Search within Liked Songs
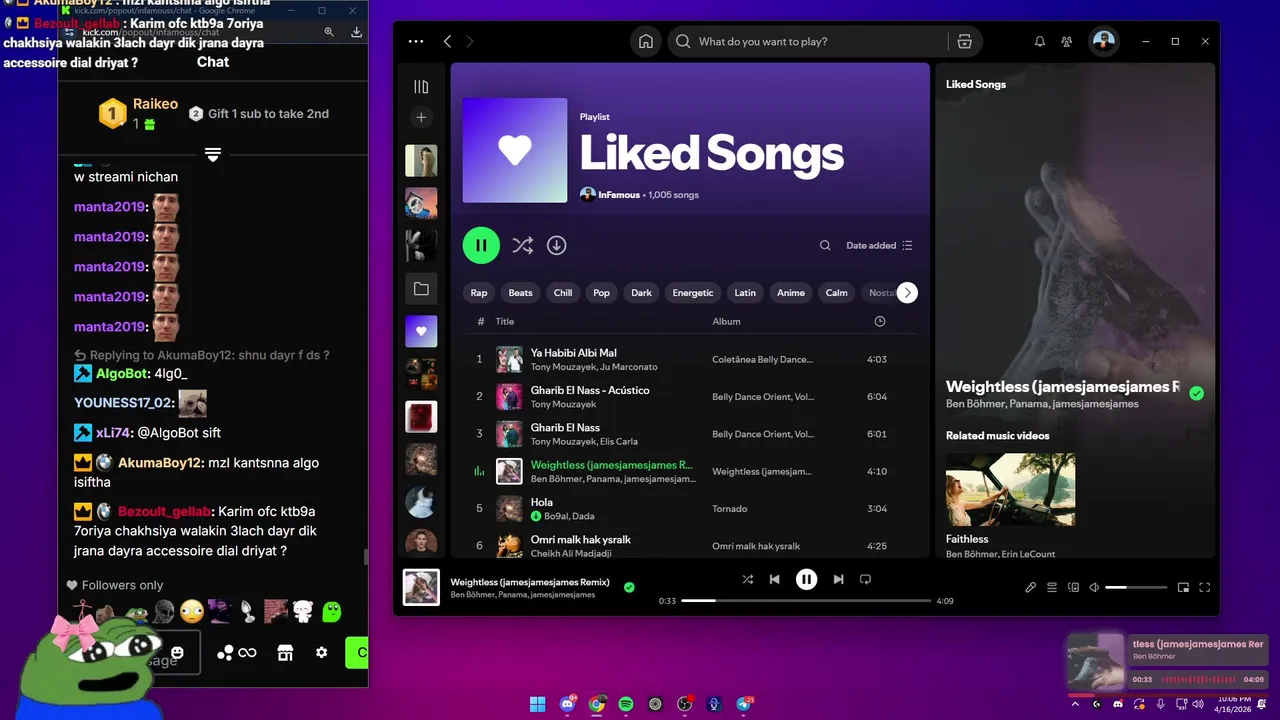 pyautogui.click(x=825, y=245)
